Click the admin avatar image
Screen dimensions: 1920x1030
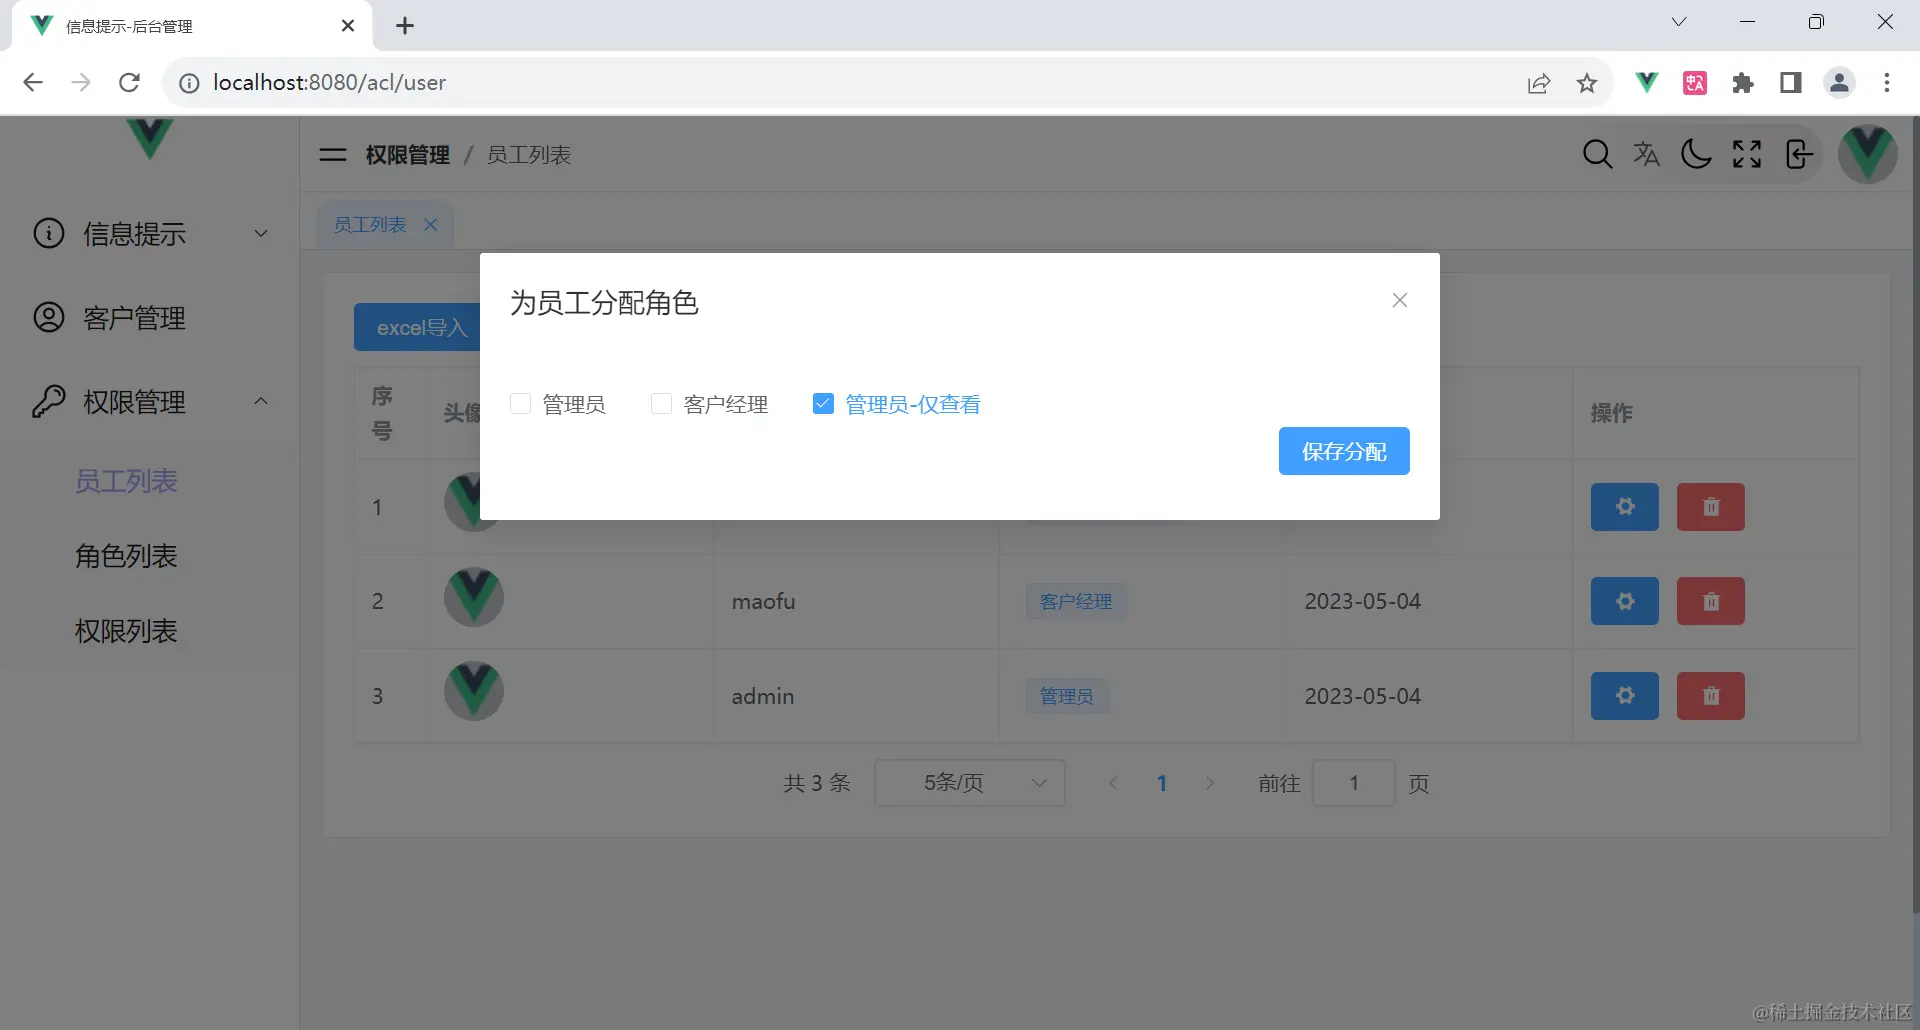pyautogui.click(x=474, y=691)
